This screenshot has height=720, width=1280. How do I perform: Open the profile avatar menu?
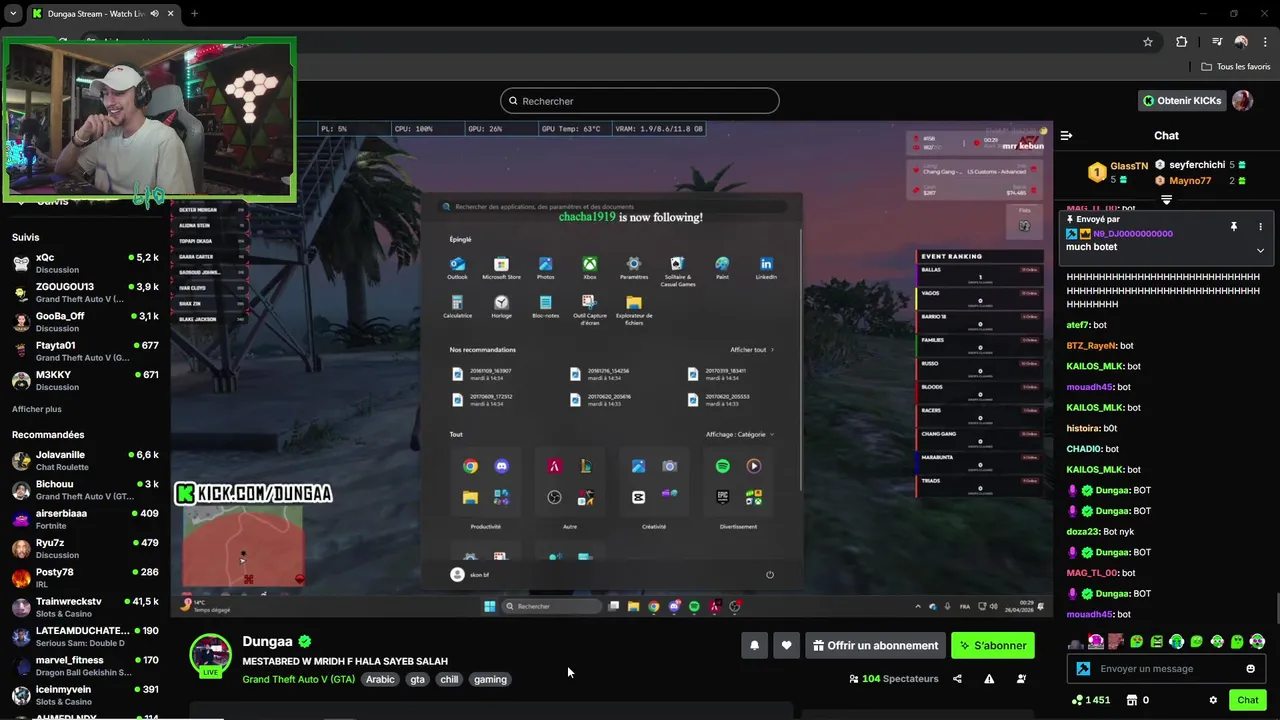tap(1242, 101)
